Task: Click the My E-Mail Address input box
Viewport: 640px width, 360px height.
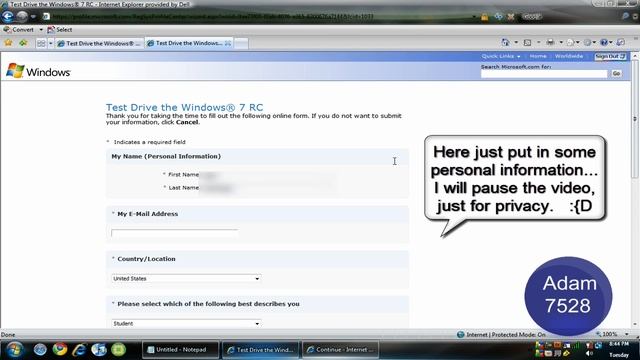Action: [x=174, y=233]
